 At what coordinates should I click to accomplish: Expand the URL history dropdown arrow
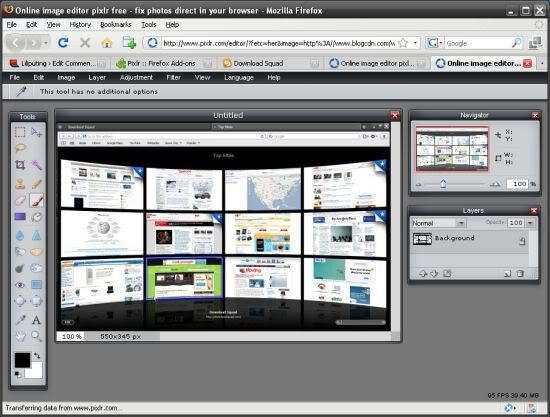click(x=415, y=43)
